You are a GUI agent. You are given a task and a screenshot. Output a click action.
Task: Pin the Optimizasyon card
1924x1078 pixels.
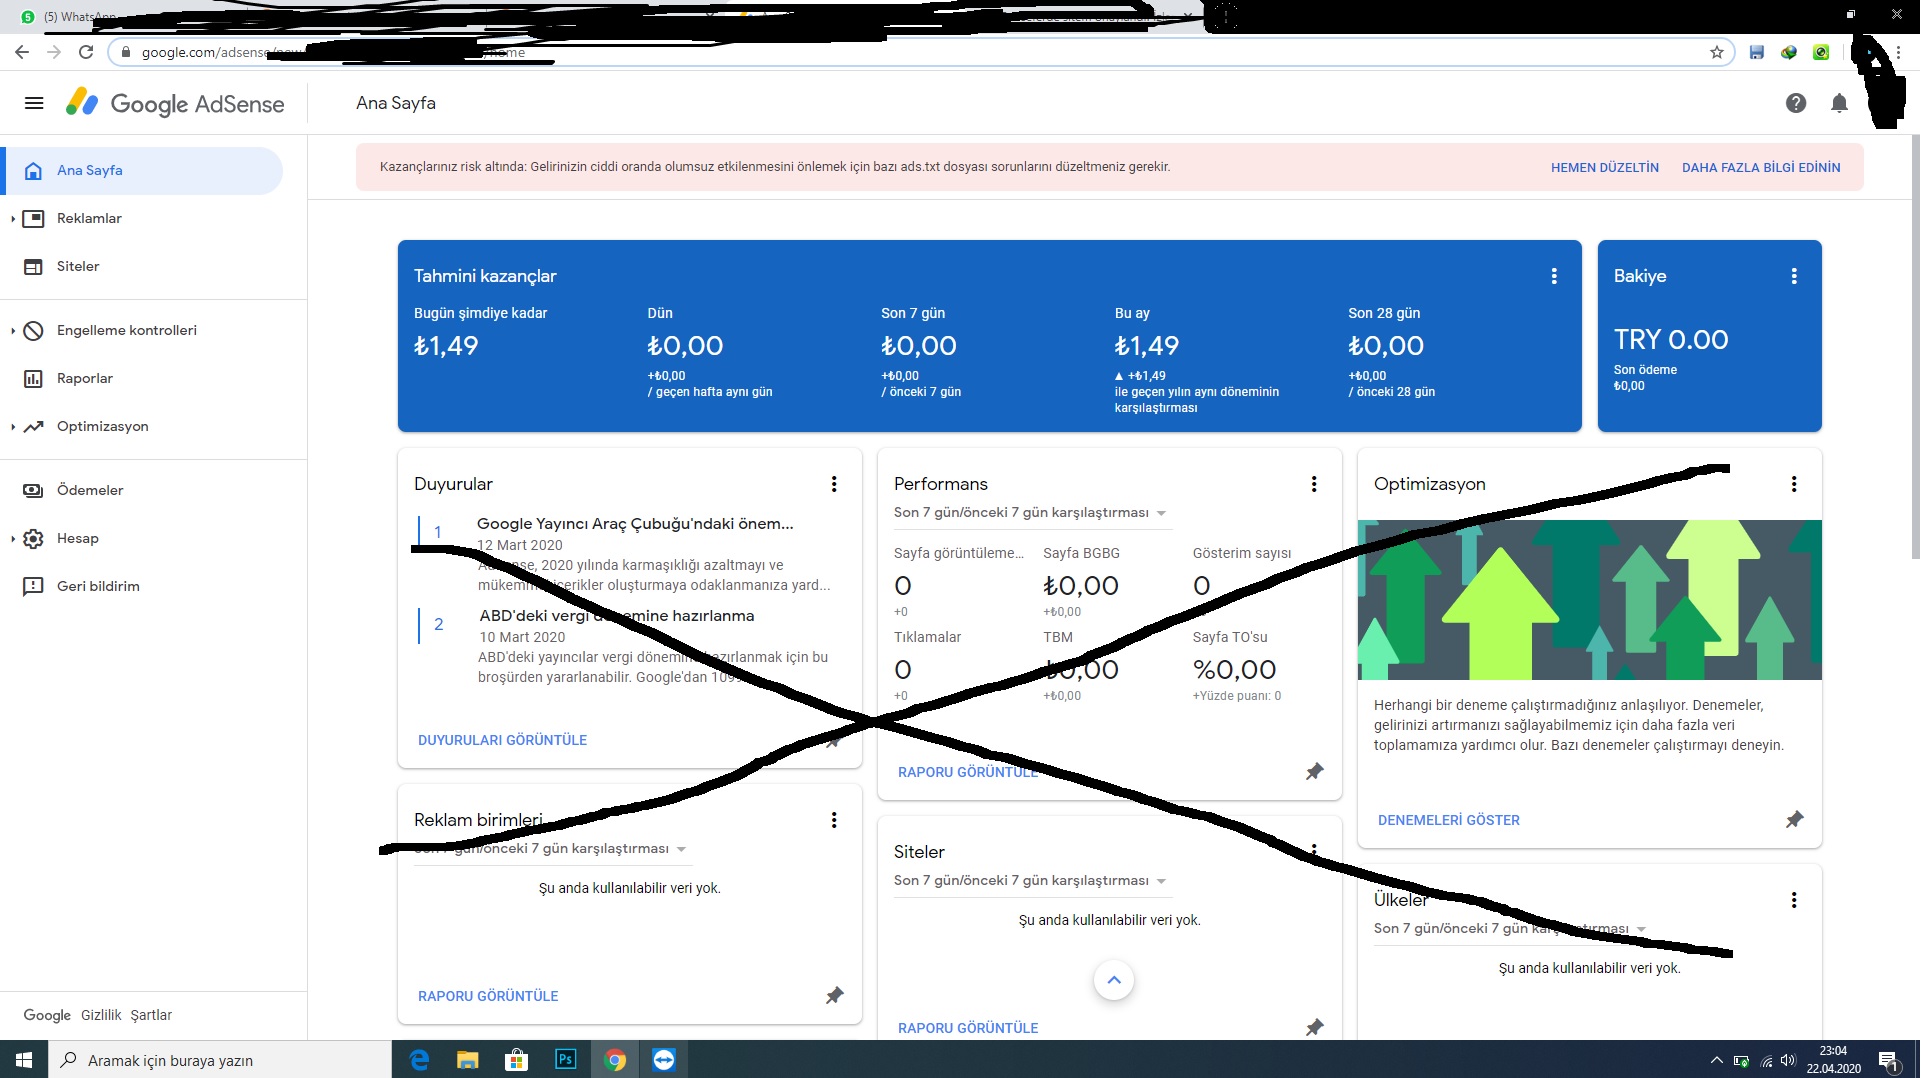point(1795,819)
